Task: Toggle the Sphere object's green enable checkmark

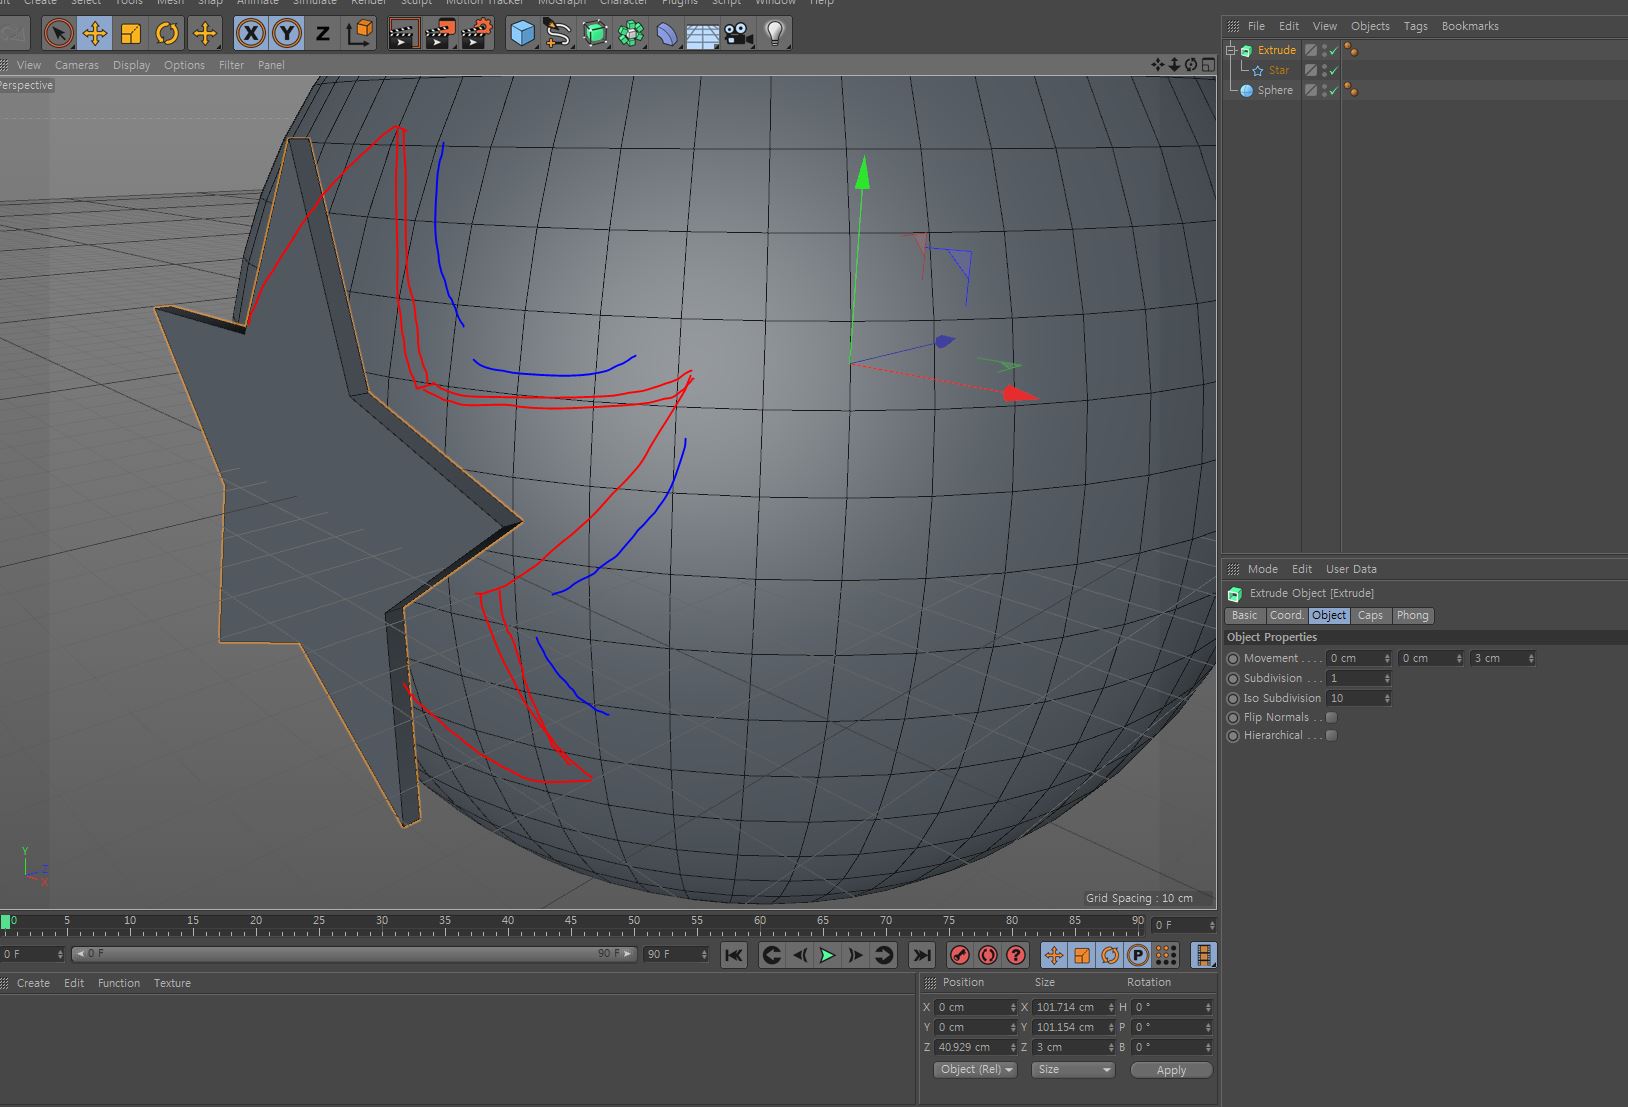Action: (x=1333, y=91)
